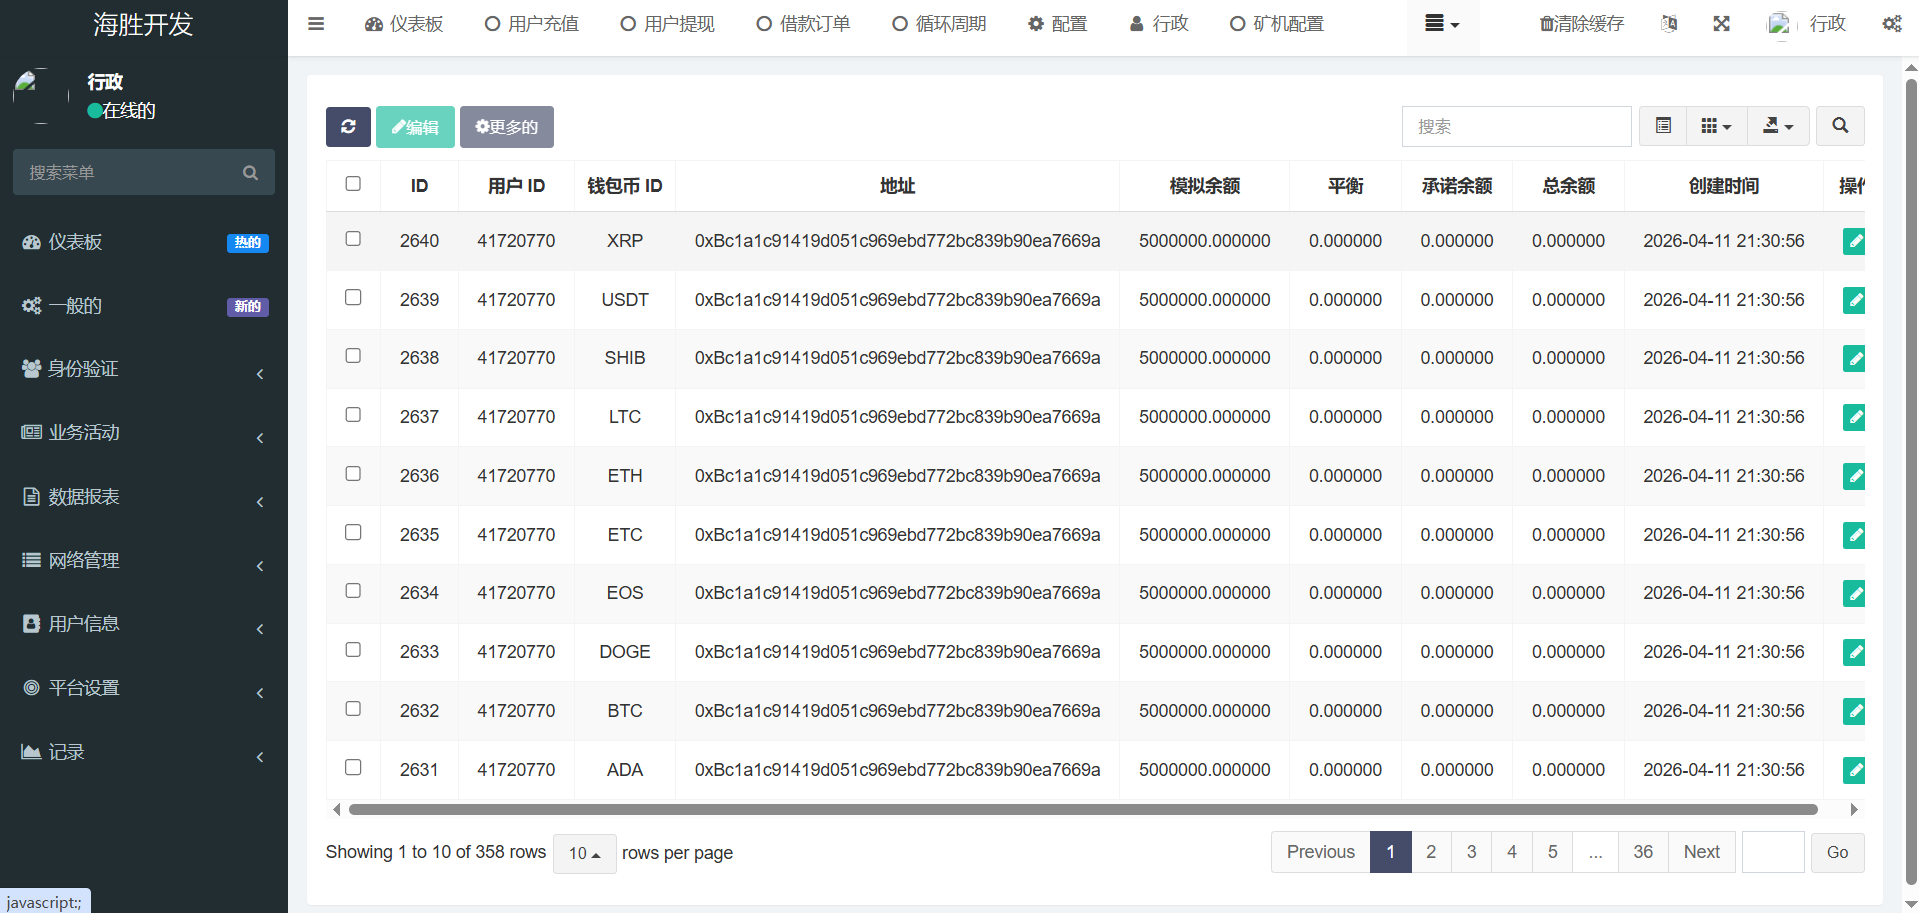
Task: Click the refresh table icon button
Action: 348,127
